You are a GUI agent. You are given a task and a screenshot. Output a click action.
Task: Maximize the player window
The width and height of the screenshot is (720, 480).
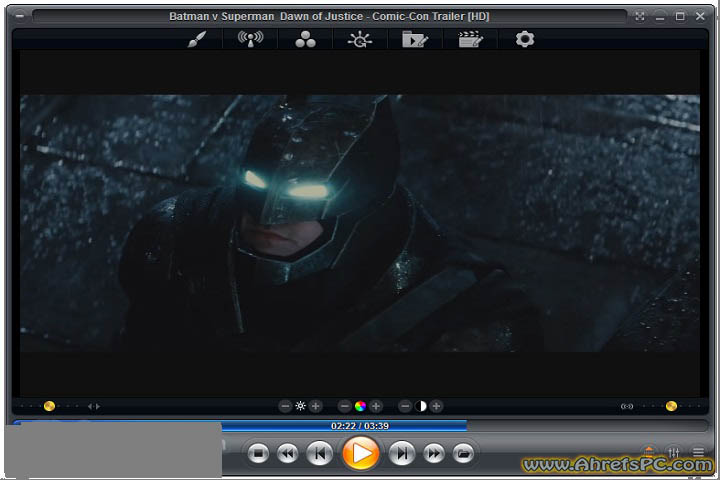(680, 17)
